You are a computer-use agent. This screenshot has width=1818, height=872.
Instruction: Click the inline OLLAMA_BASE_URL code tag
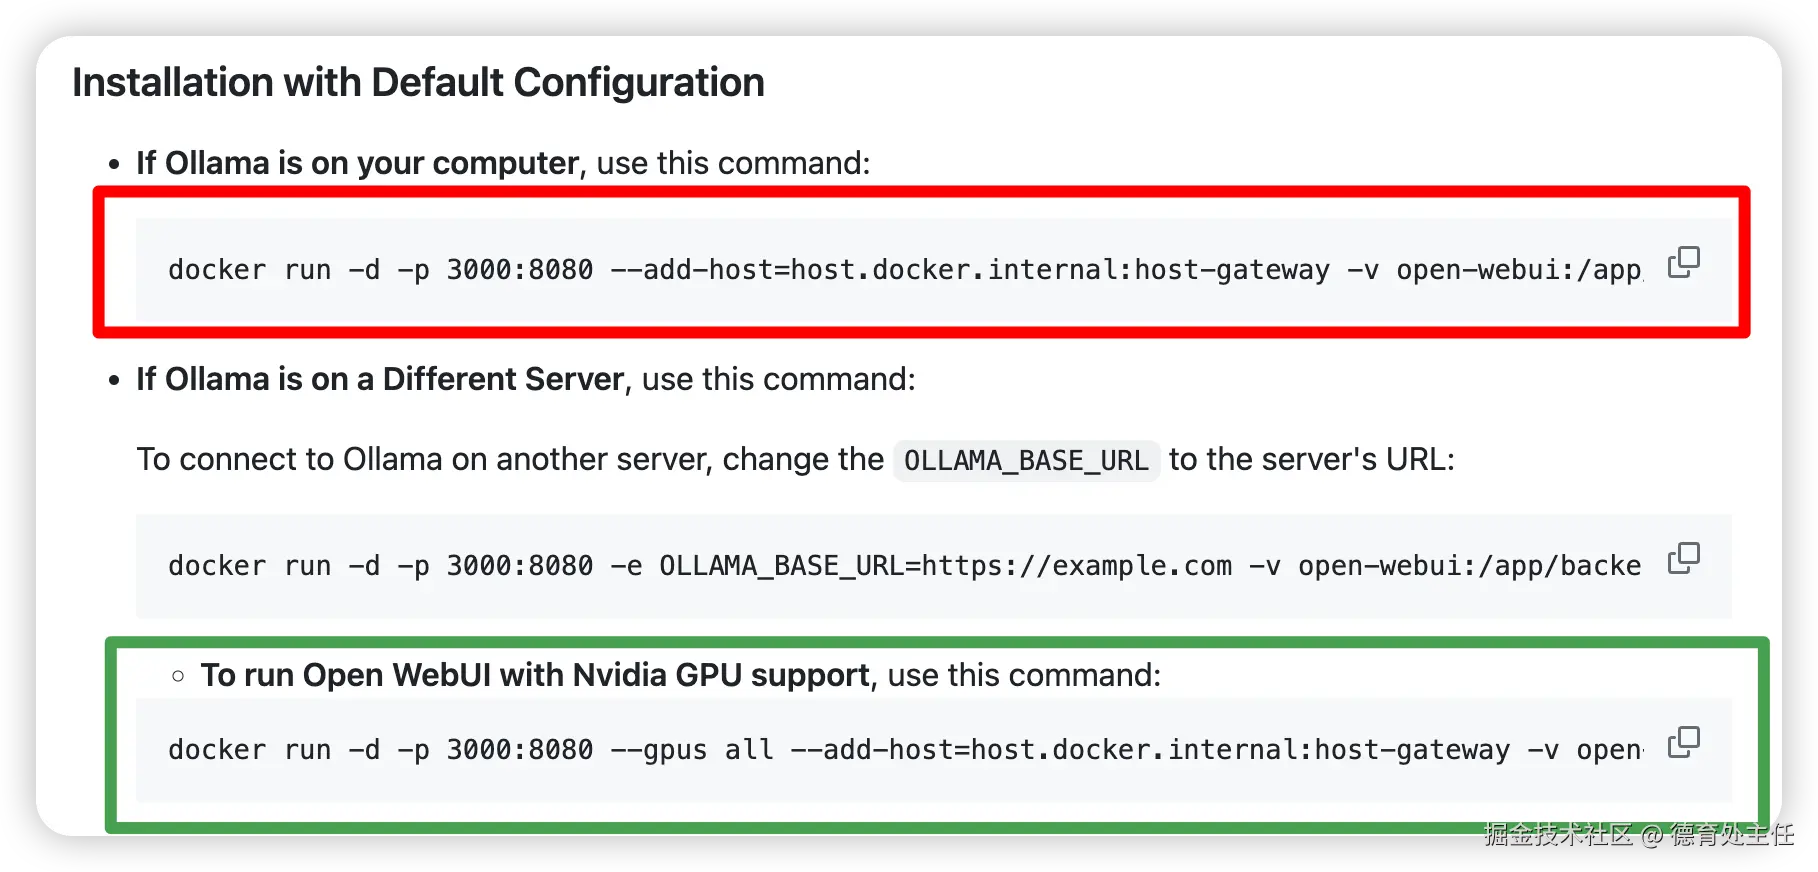1026,461
